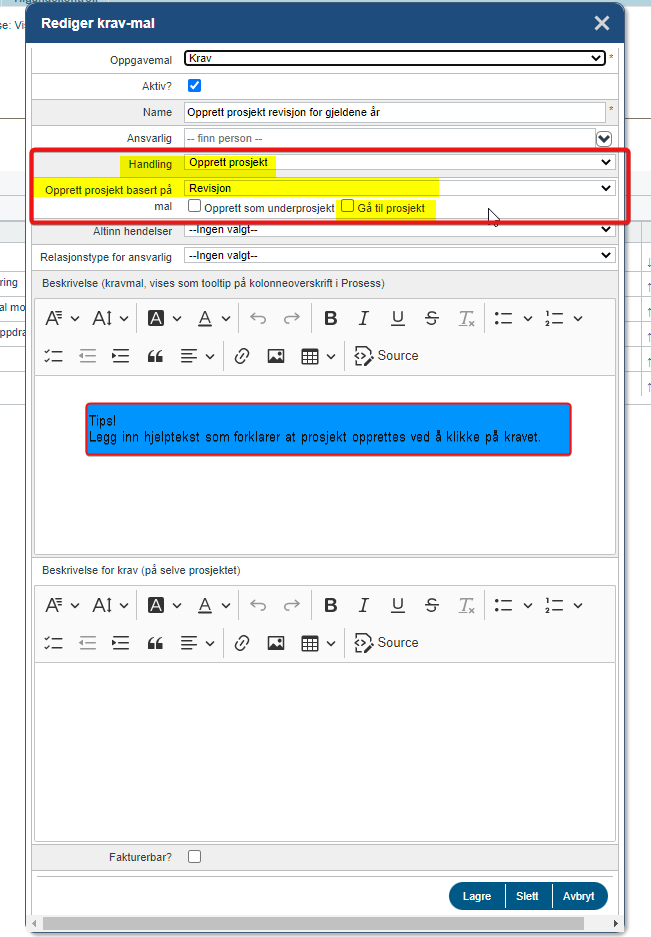Click the Avbryt button
This screenshot has width=651, height=937.
point(578,896)
